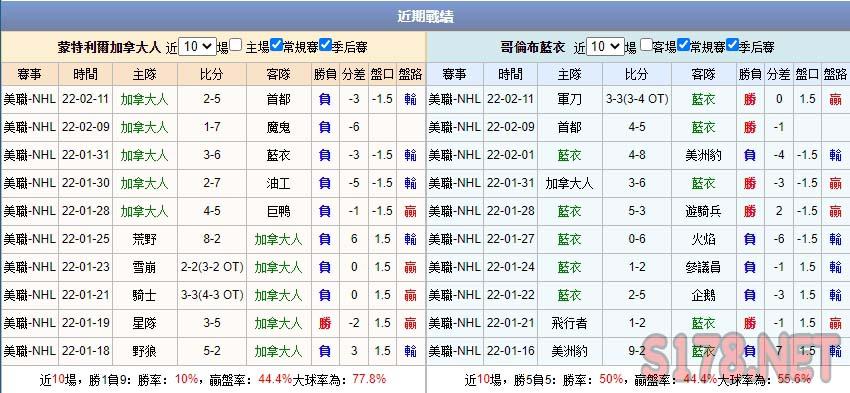Click the 10% 勝率 value for 加拿大人

pyautogui.click(x=186, y=379)
